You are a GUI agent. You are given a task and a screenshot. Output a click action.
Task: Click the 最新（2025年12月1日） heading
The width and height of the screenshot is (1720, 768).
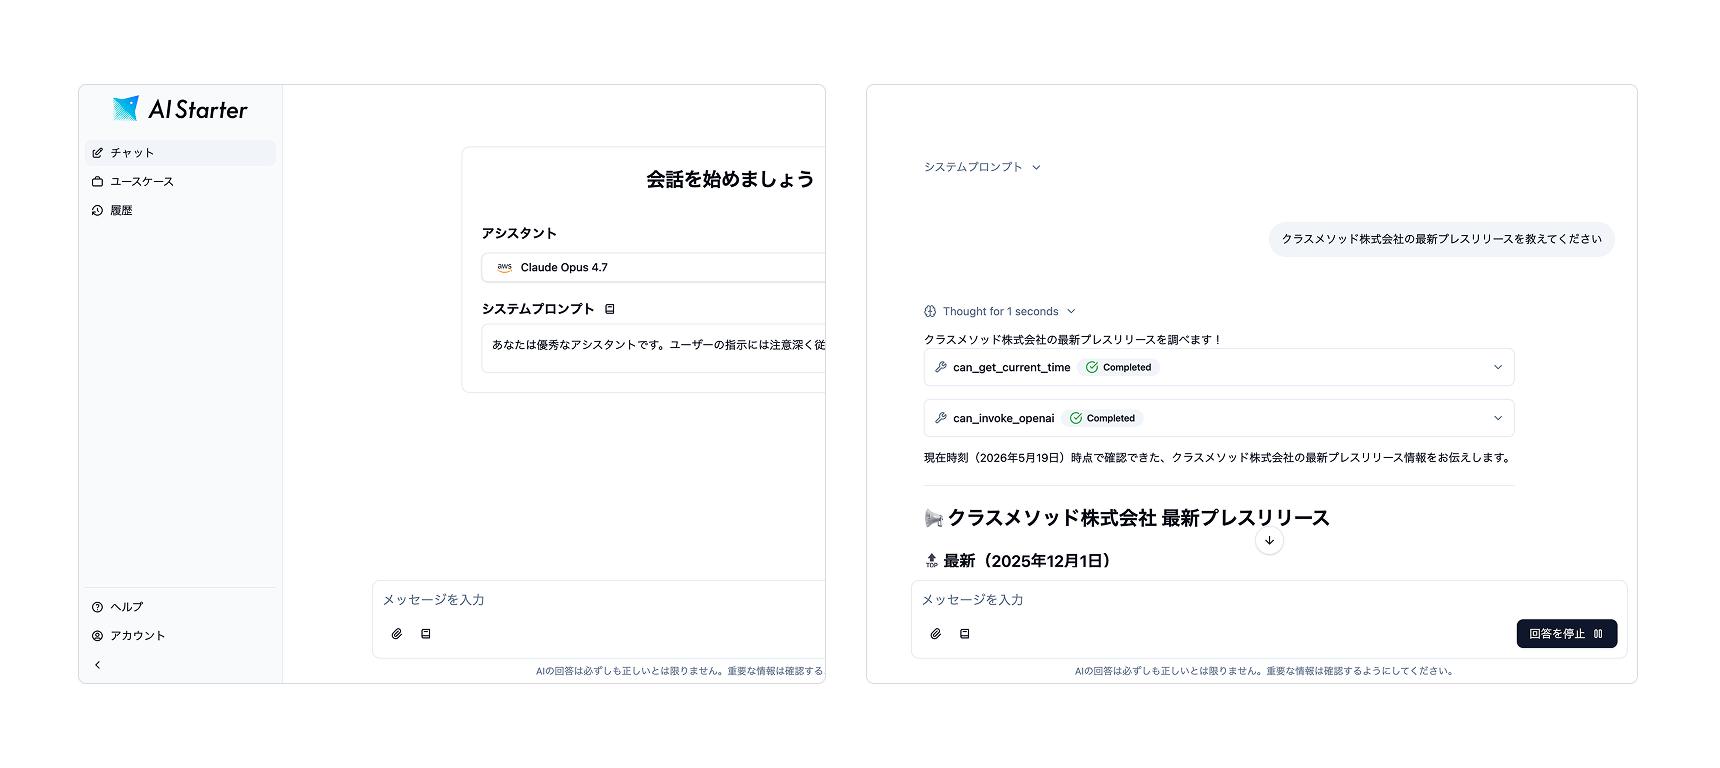click(1018, 561)
